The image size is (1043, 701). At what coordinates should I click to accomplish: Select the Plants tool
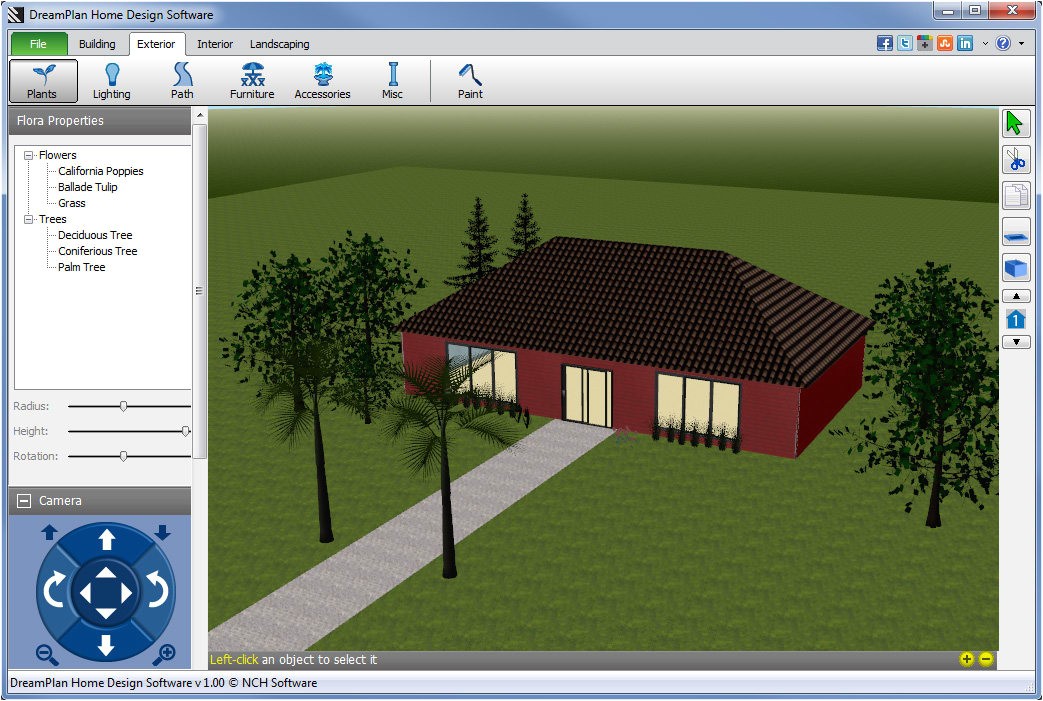click(x=43, y=81)
